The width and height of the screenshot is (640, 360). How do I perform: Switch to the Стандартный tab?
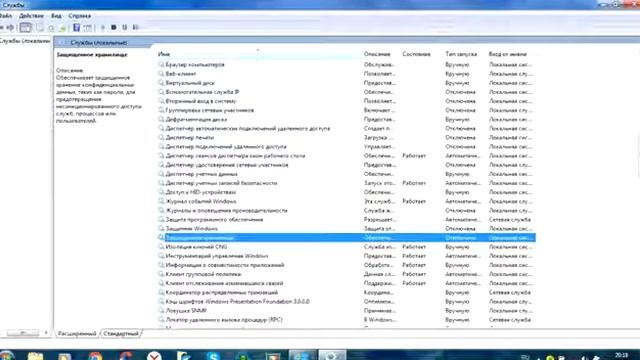[121, 333]
